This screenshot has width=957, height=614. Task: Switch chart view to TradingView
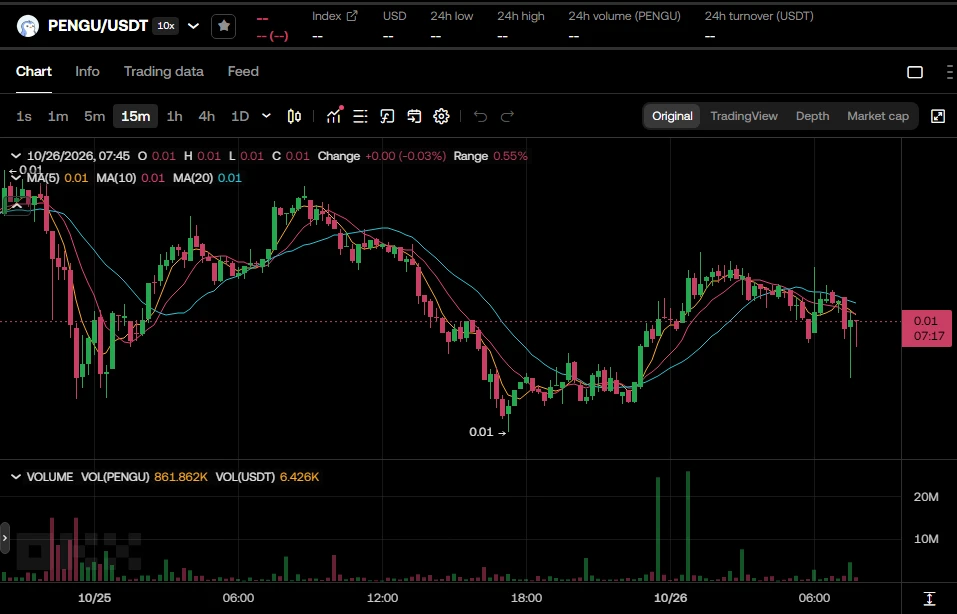click(744, 116)
